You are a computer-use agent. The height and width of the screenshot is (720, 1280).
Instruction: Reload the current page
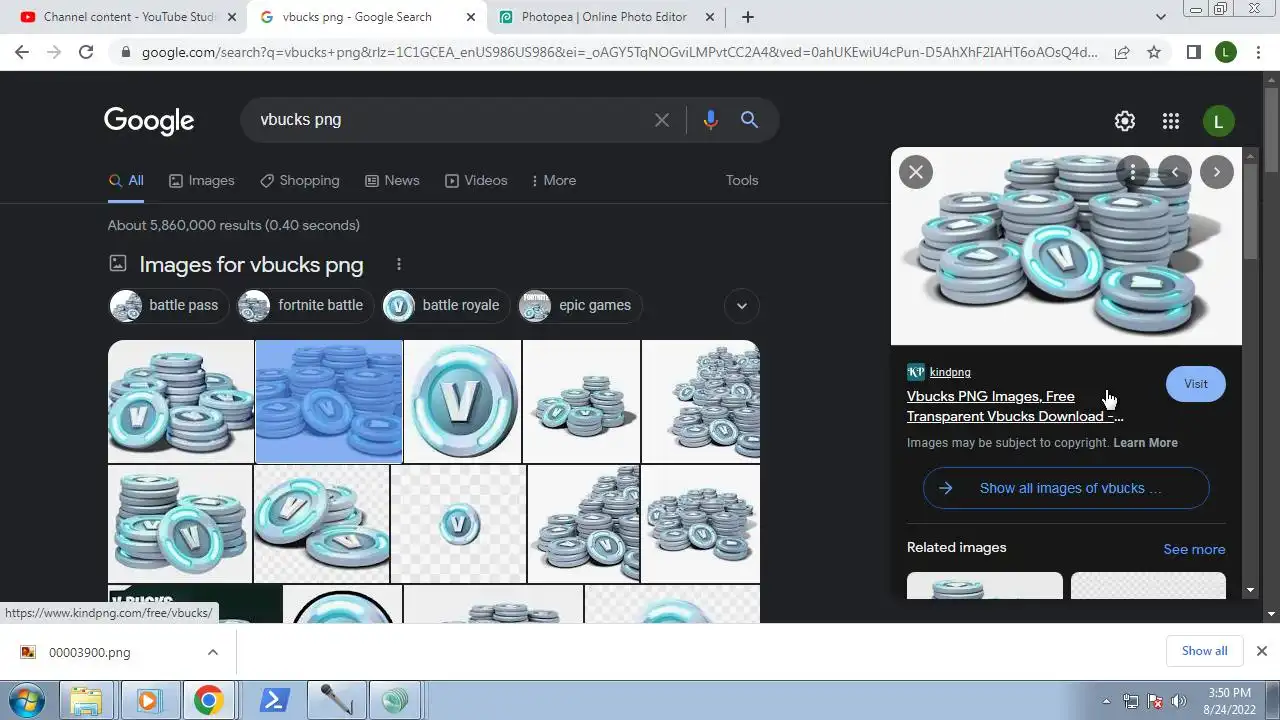click(86, 52)
